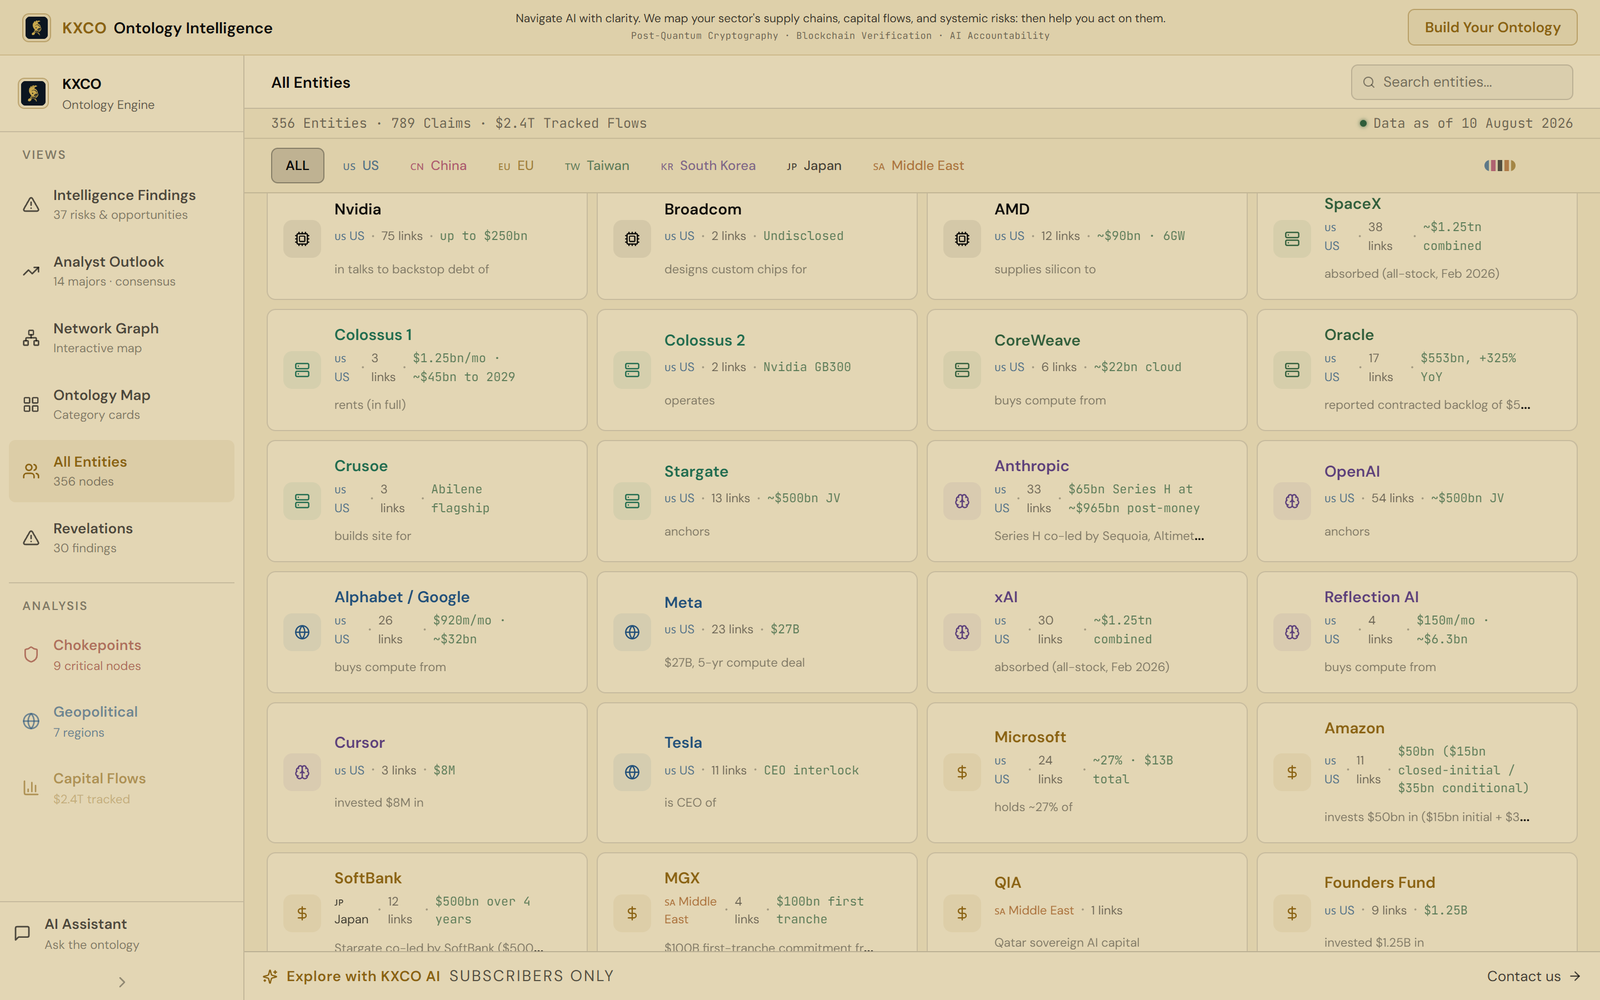Viewport: 1600px width, 1000px height.
Task: Filter entities by Japan
Action: point(814,166)
